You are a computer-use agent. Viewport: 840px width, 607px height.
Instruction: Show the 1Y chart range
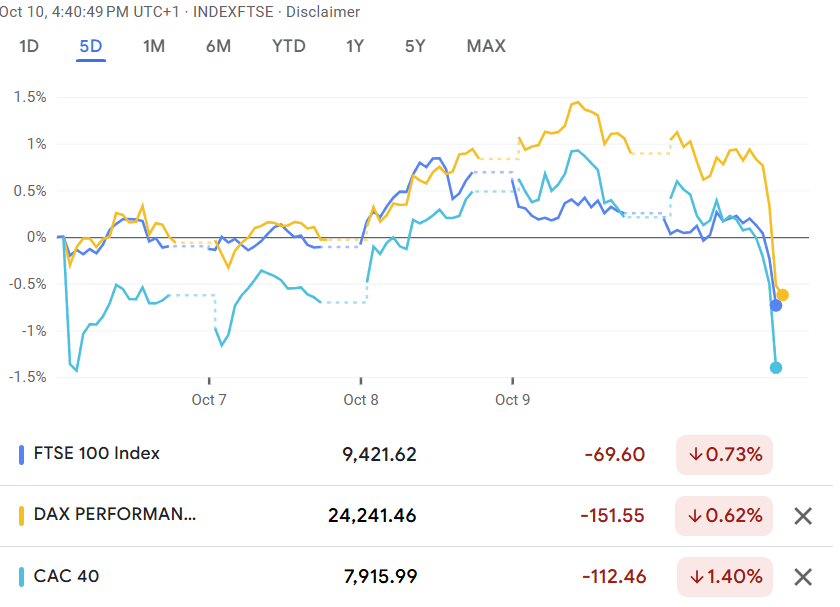[x=355, y=46]
